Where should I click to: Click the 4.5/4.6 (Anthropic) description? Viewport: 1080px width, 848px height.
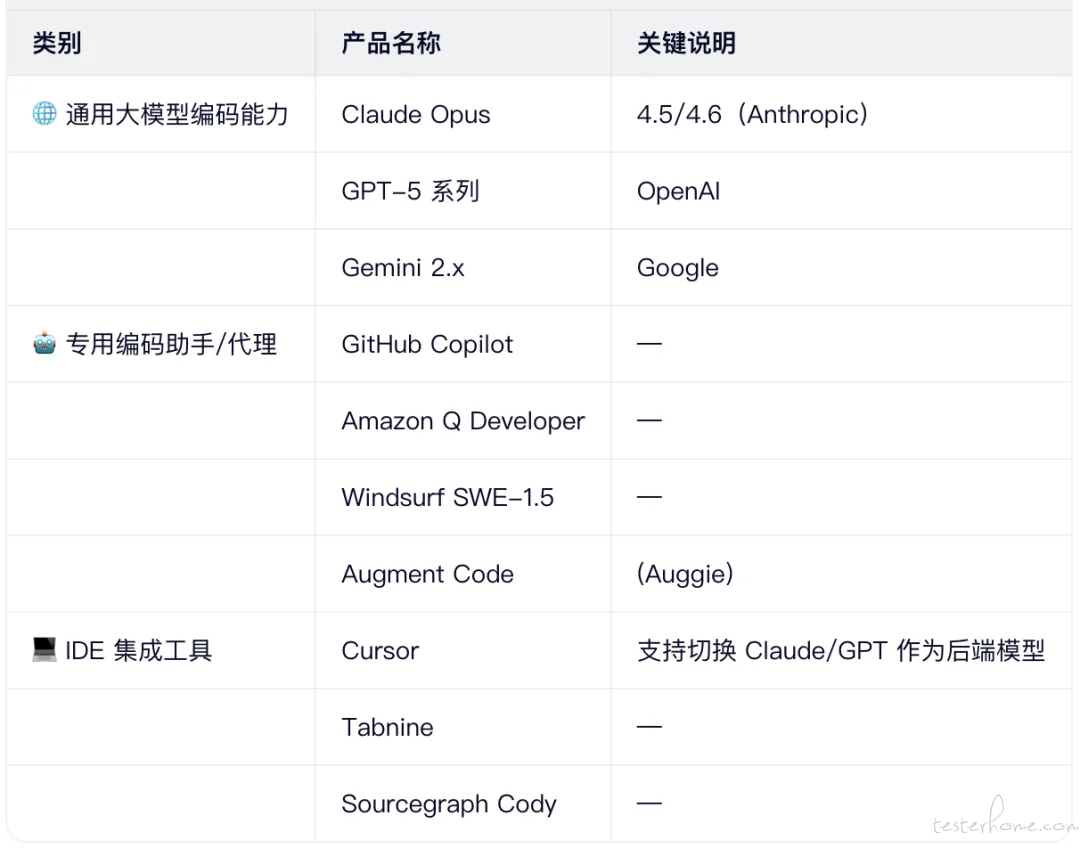[x=752, y=115]
